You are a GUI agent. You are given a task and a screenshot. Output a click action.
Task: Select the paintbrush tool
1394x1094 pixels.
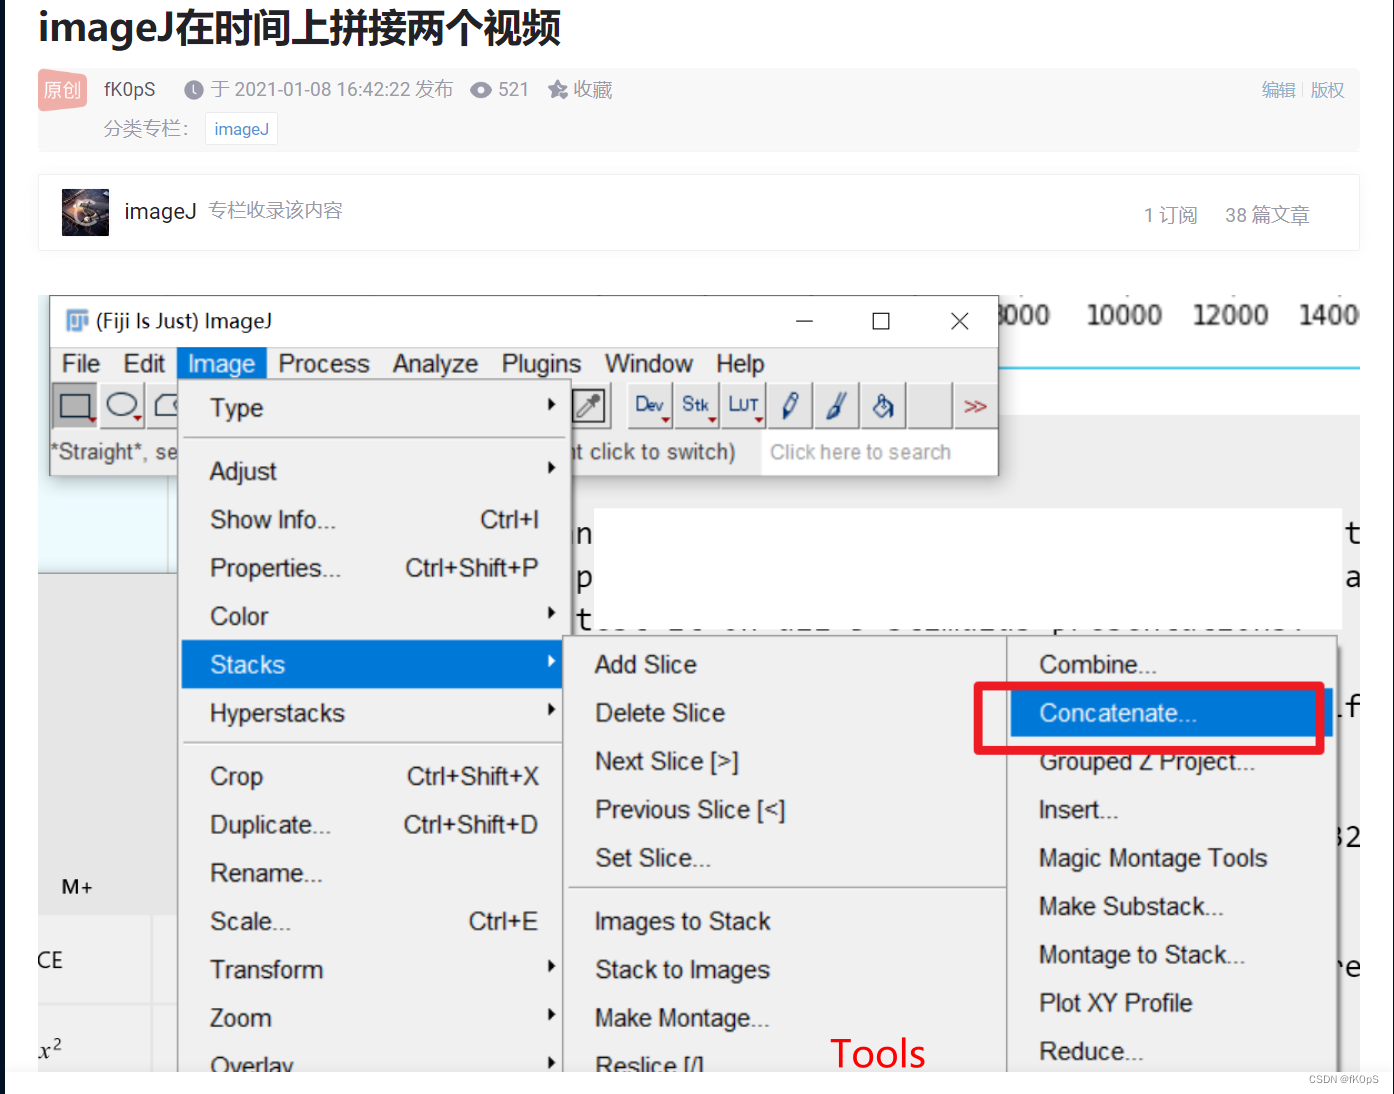click(x=836, y=405)
